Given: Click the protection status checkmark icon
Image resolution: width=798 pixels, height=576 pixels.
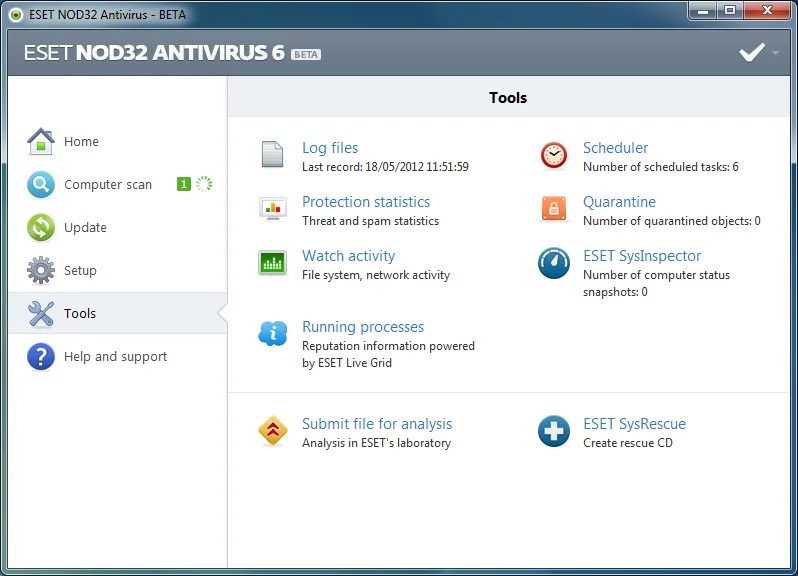Looking at the screenshot, I should [x=752, y=52].
